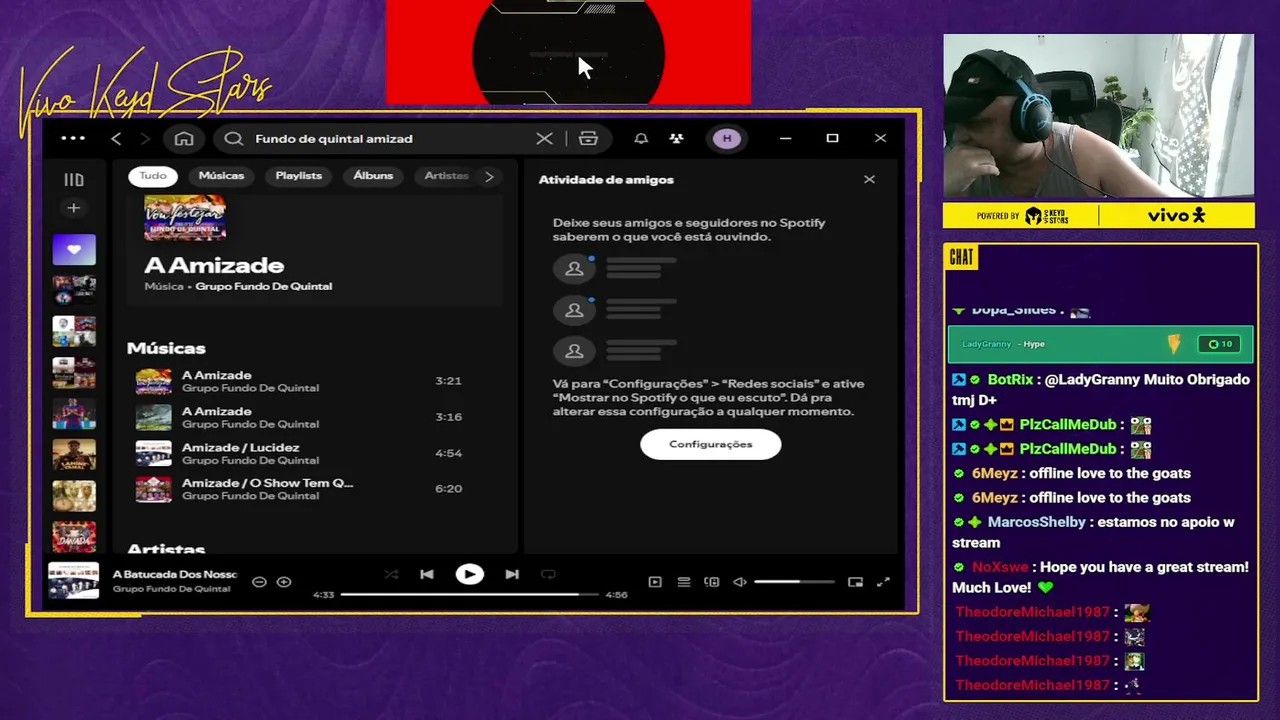Open the Spotify three-dots menu
The height and width of the screenshot is (720, 1280).
tap(73, 139)
